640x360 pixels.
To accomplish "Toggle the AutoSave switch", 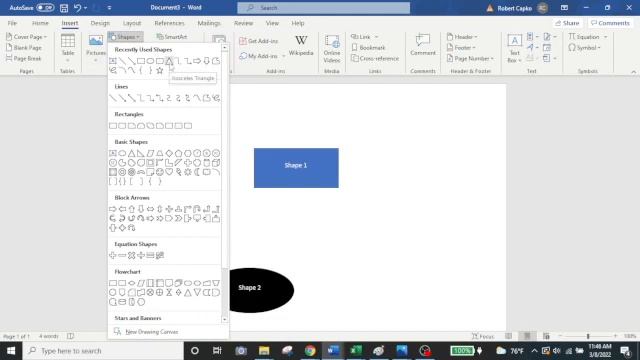I will 45,8.
